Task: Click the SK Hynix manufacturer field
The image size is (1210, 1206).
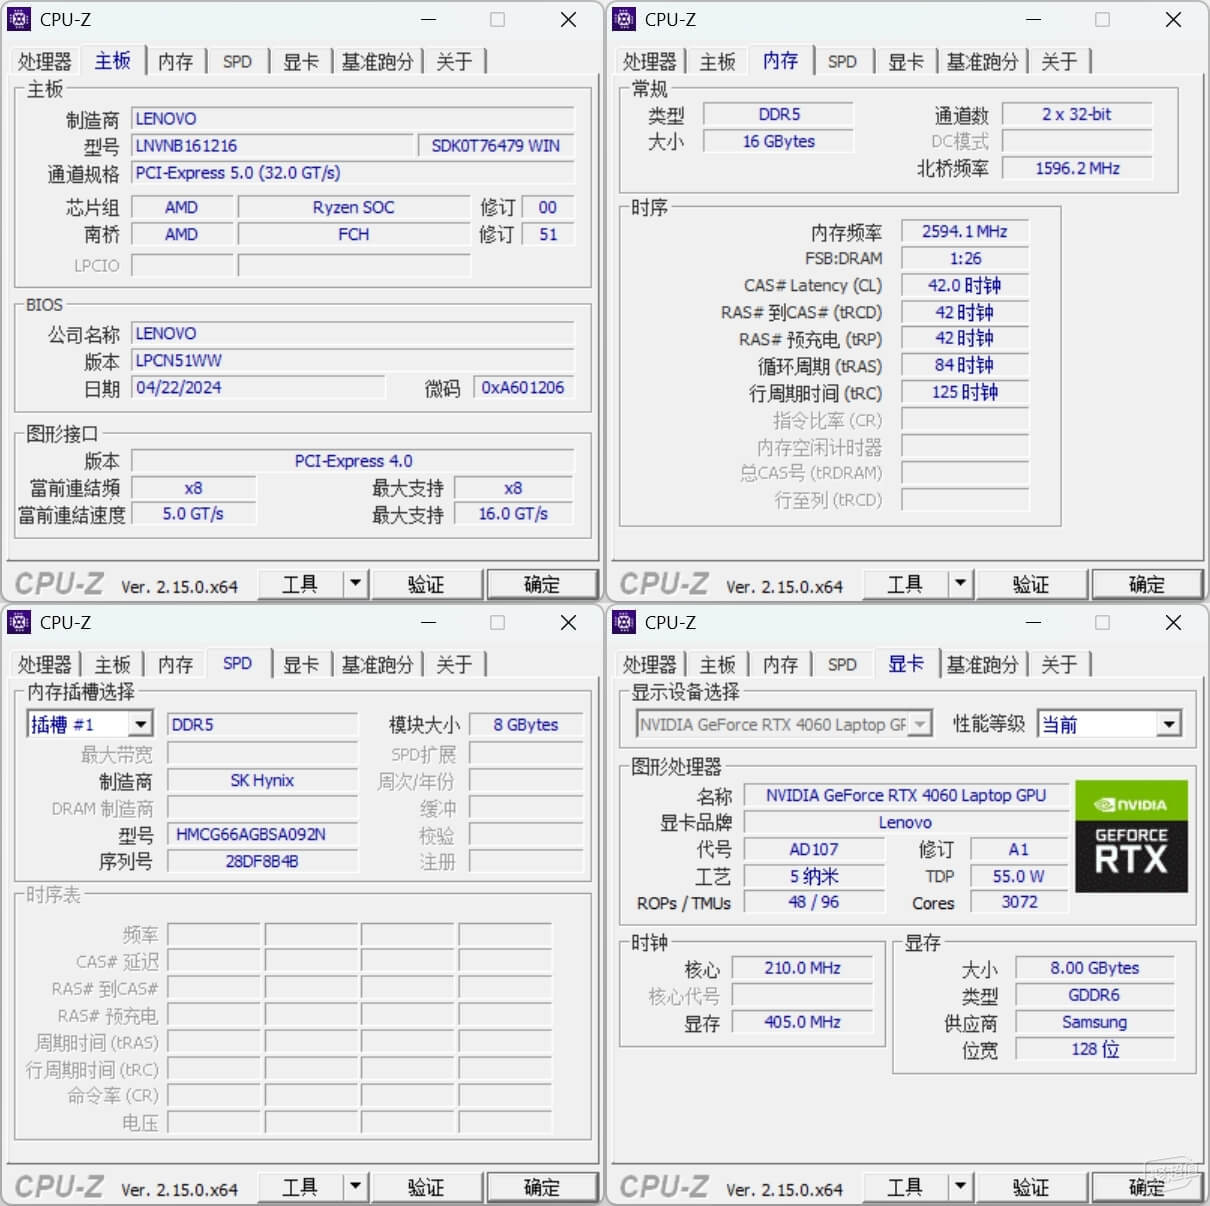Action: click(262, 780)
